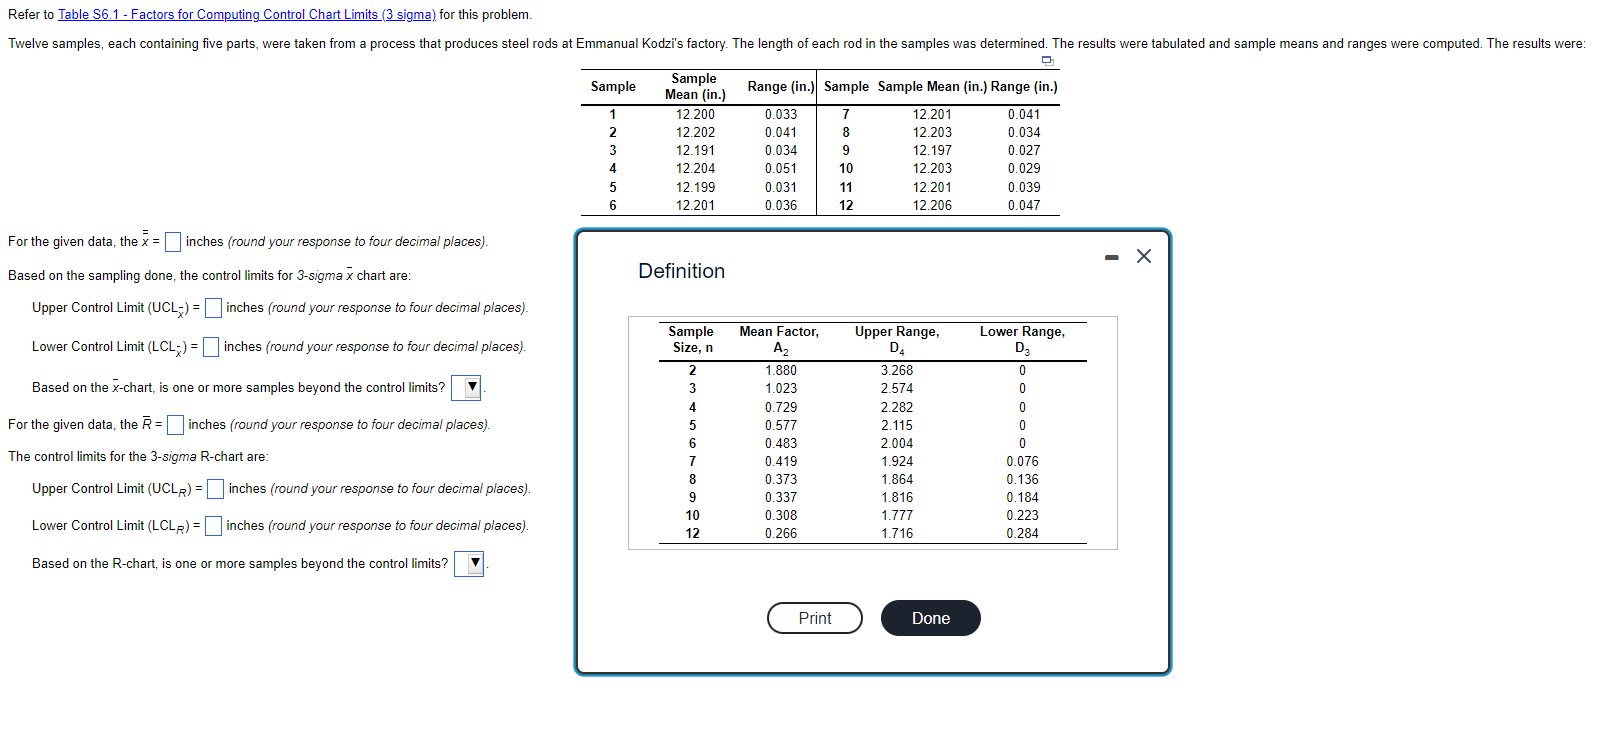1603x746 pixels.
Task: Open the Table S6.1 control chart factors link
Action: [x=247, y=14]
